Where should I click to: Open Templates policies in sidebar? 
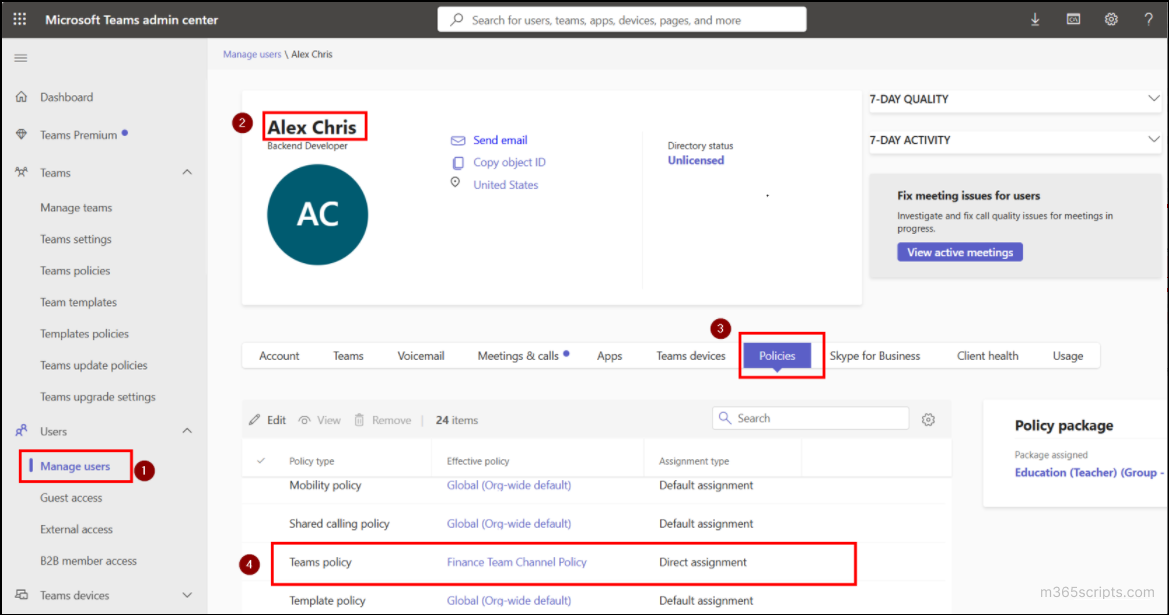84,334
